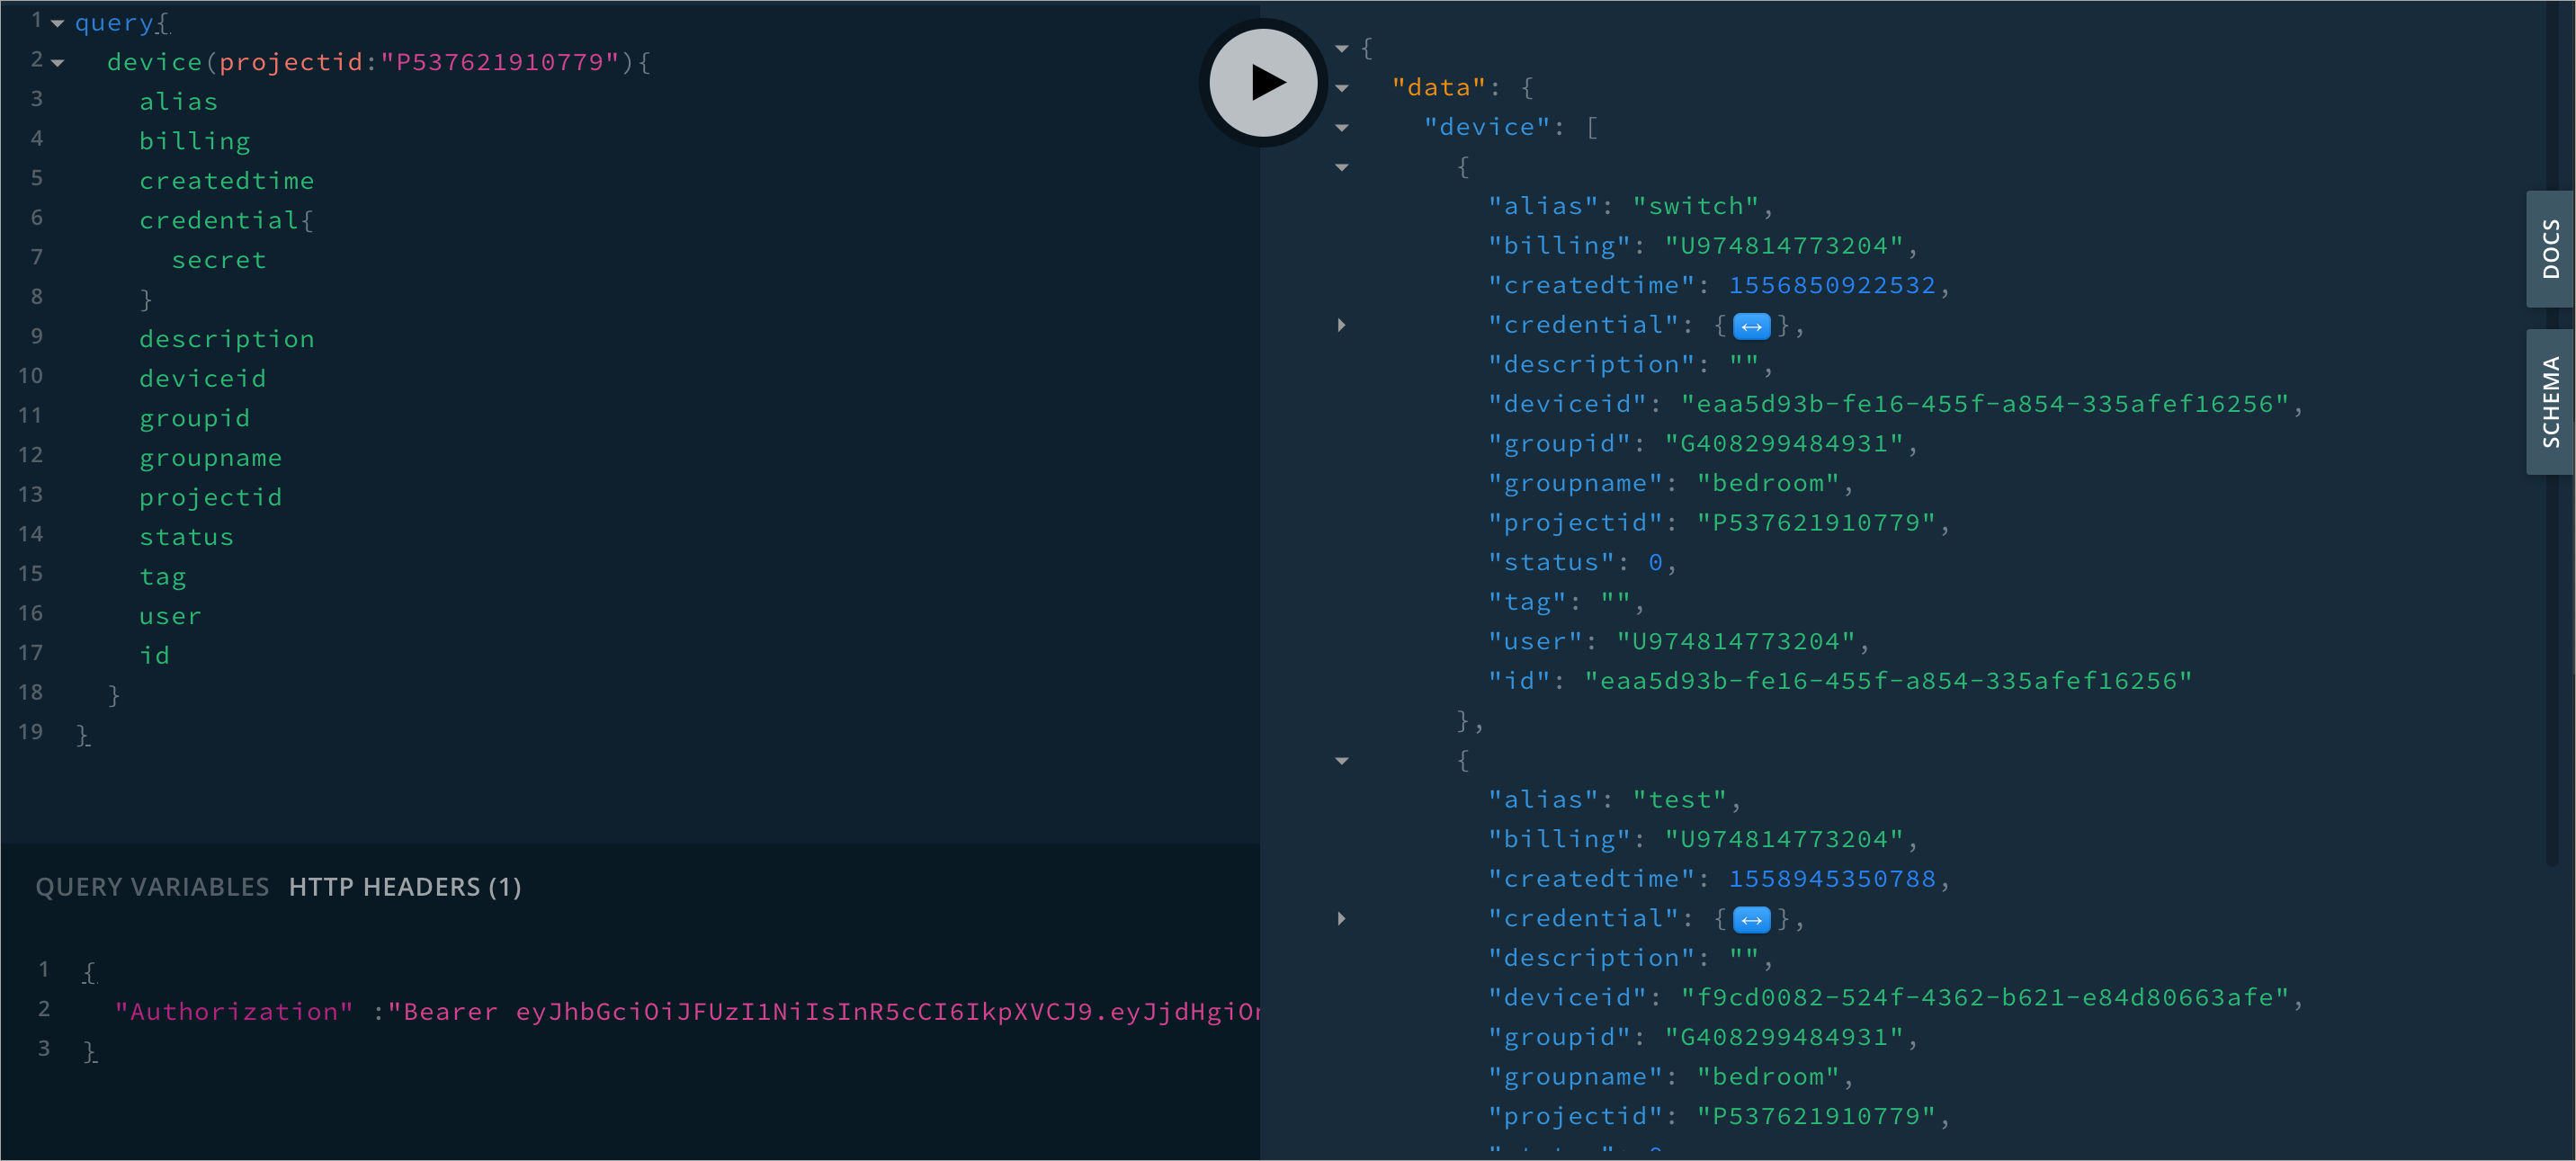Image resolution: width=2576 pixels, height=1161 pixels.
Task: Click the createdtime field on line 5
Action: coord(227,181)
